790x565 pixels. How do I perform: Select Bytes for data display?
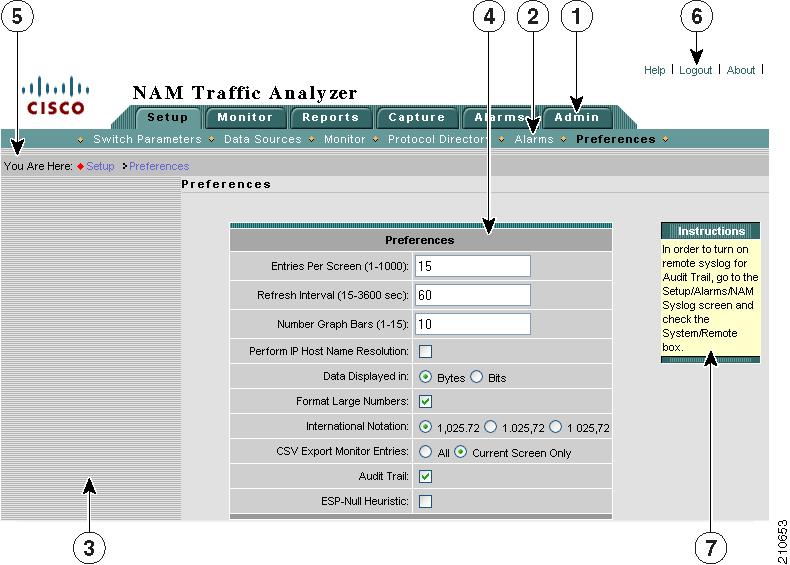click(x=425, y=377)
